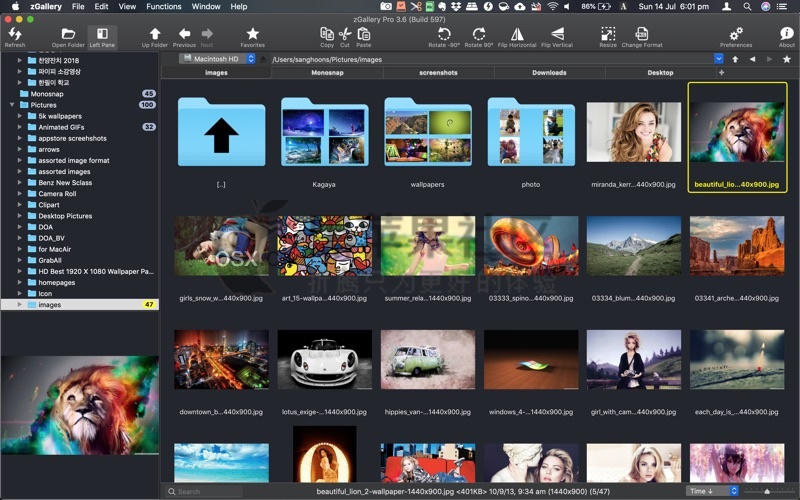Expand the images folder in sidebar
Viewport: 800px width, 500px height.
[x=19, y=305]
